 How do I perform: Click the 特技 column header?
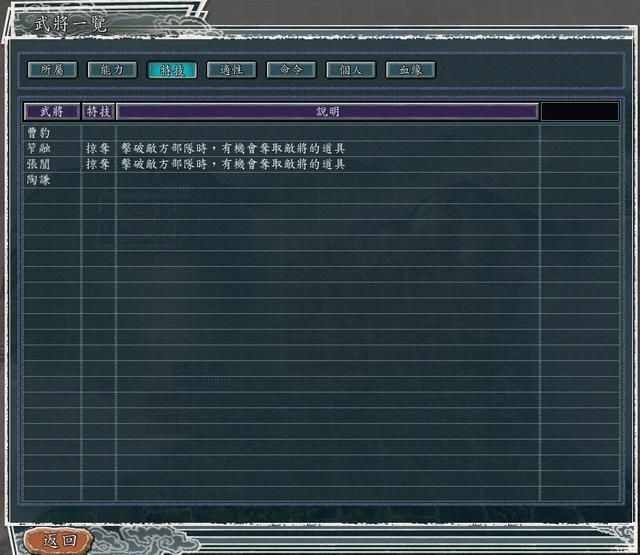coord(98,111)
